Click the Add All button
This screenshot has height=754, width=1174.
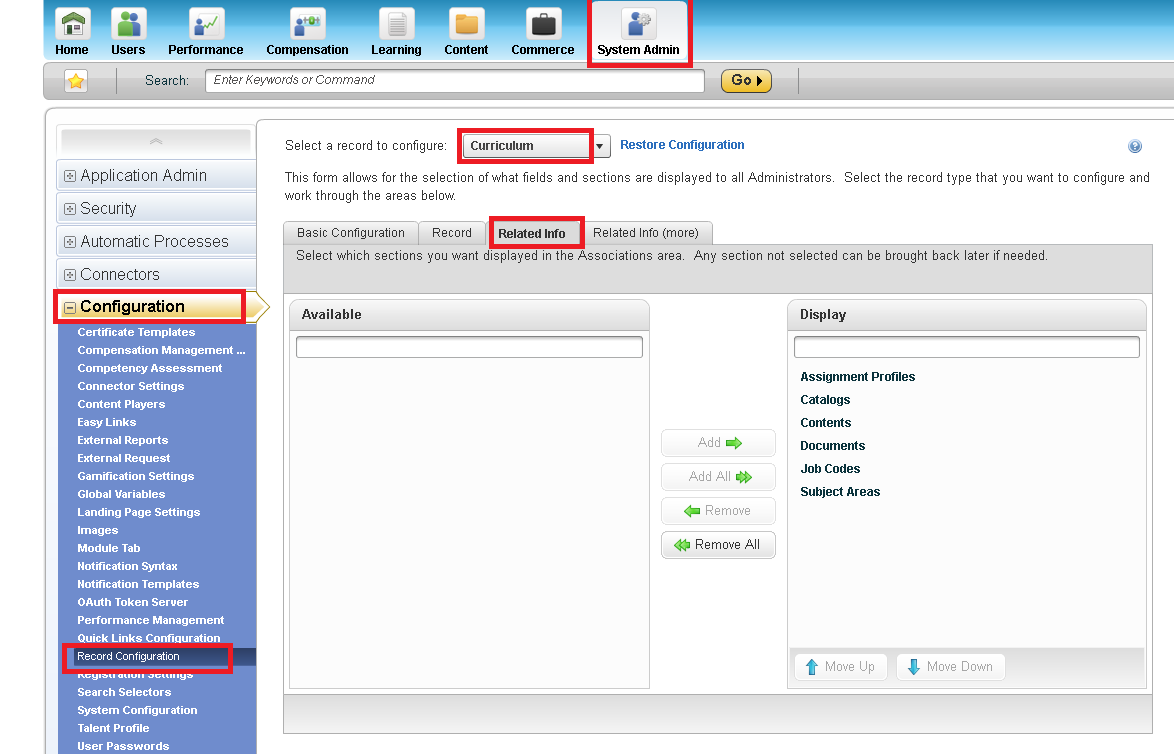click(718, 477)
